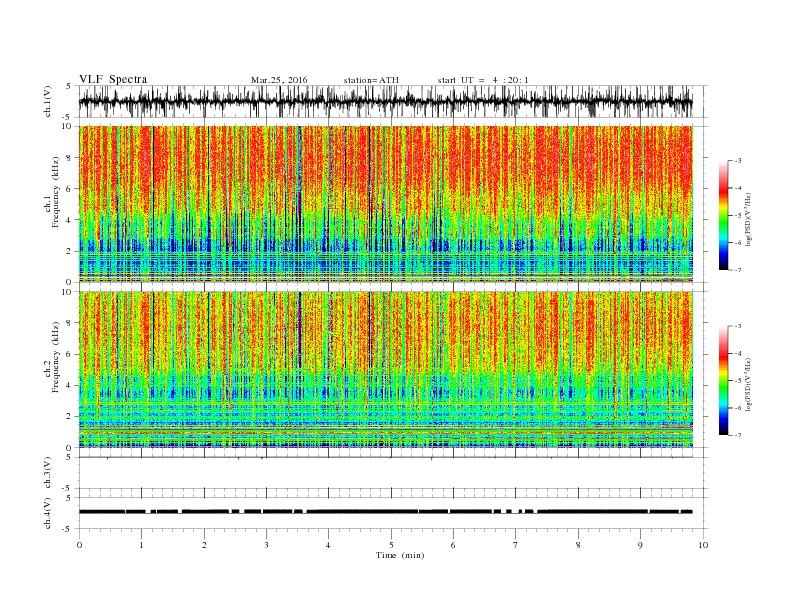Screen dimensions: 792x612
Task: Click the ch.1 color bar "log(PSD)(V²/Hz)" label
Action: pos(749,219)
